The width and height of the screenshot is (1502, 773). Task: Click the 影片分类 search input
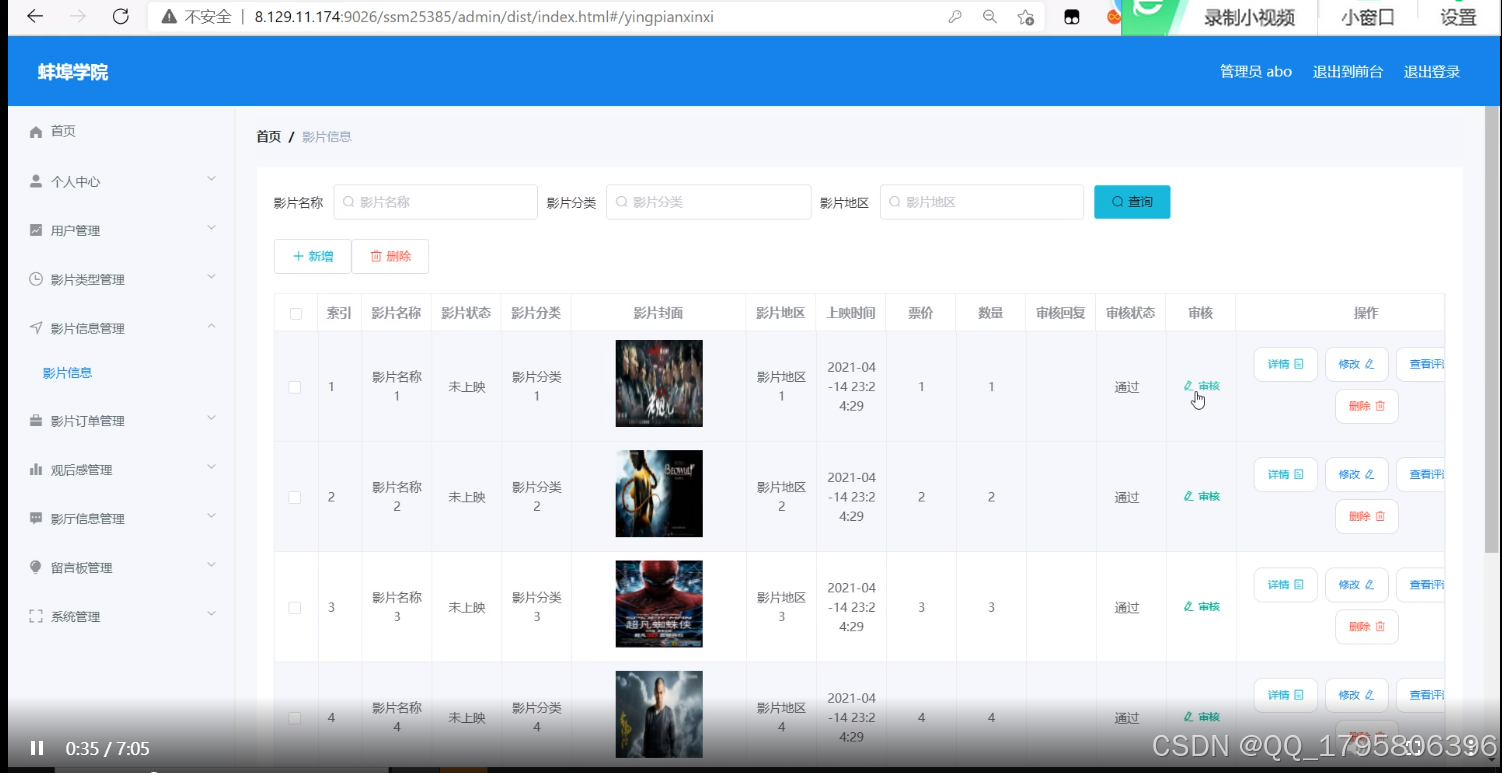click(x=709, y=202)
